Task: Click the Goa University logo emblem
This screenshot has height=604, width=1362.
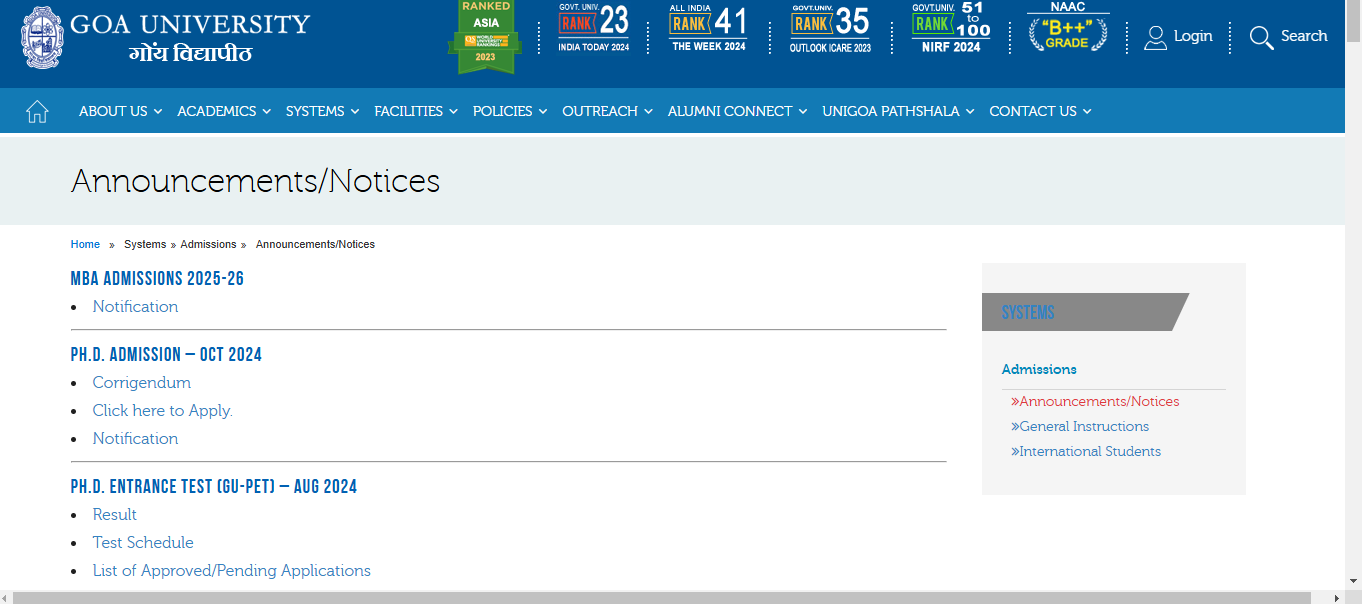Action: click(x=40, y=37)
